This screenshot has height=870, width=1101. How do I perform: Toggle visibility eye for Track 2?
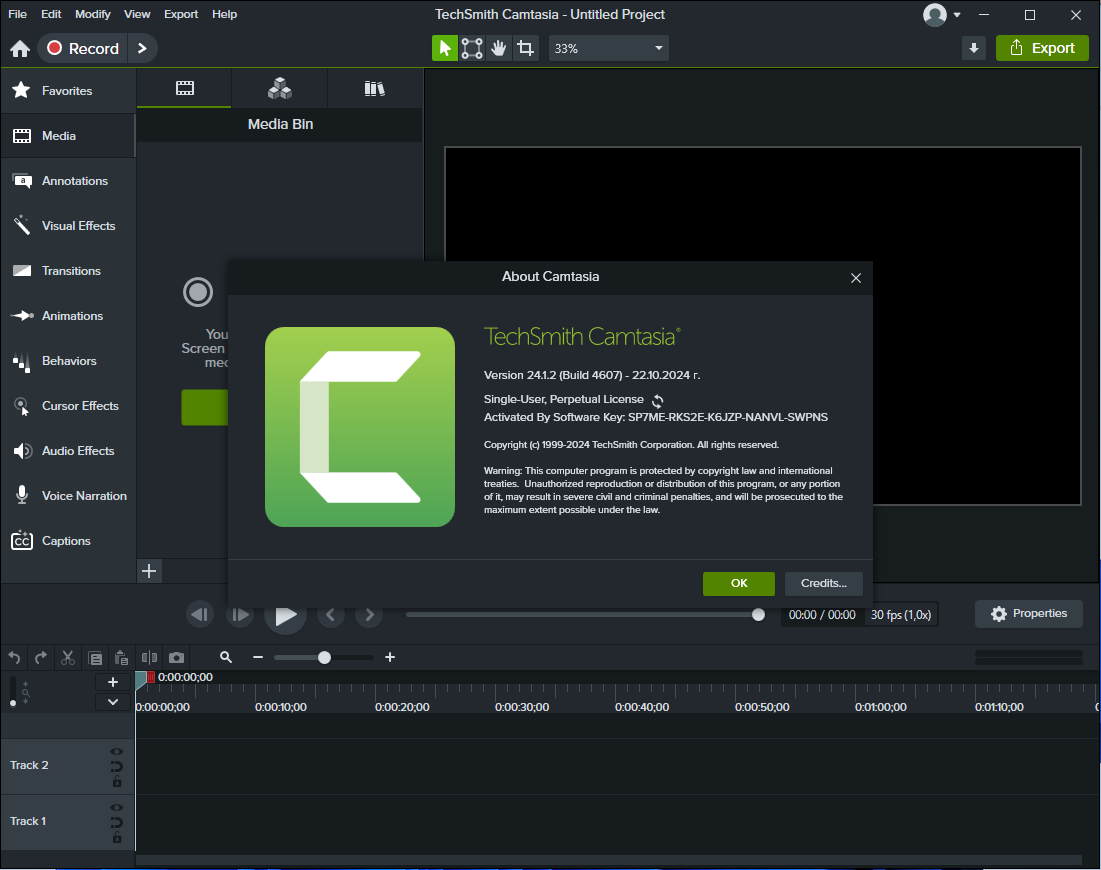pos(117,751)
